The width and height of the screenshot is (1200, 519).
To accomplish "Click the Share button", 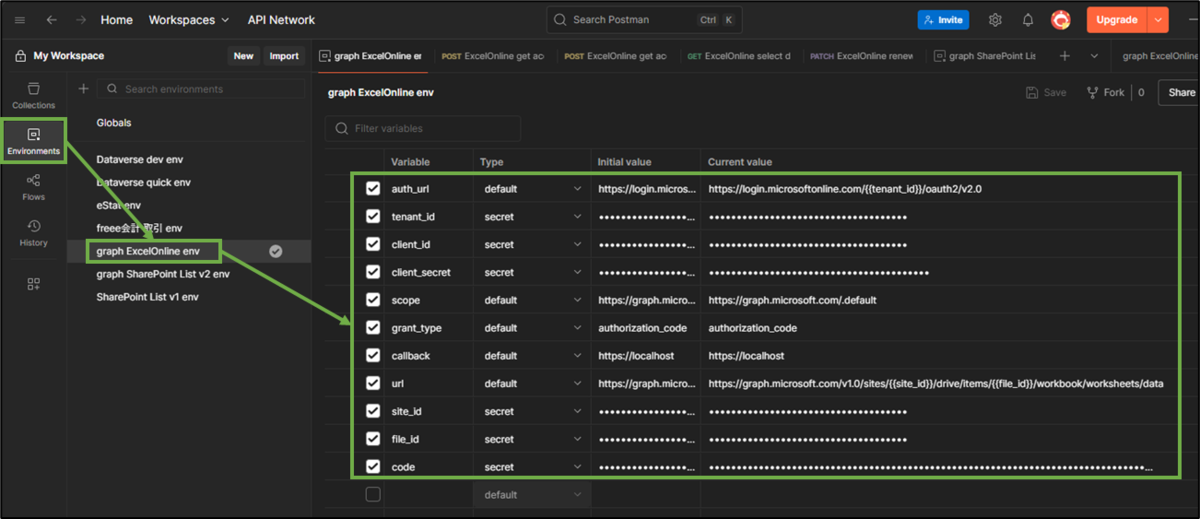I will [x=1180, y=93].
